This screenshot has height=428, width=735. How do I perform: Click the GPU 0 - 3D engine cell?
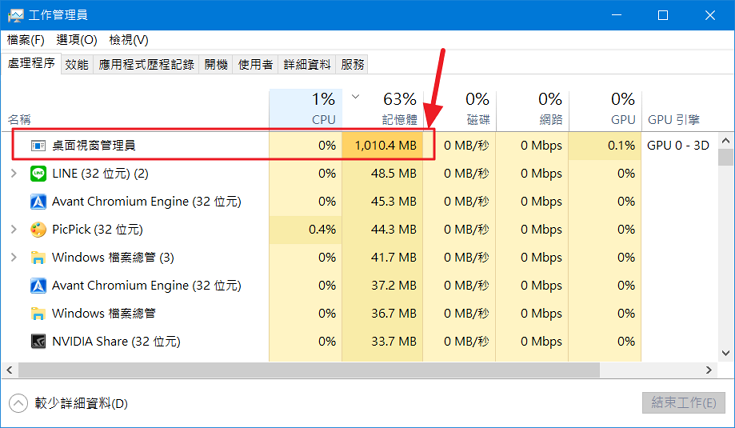pos(678,146)
